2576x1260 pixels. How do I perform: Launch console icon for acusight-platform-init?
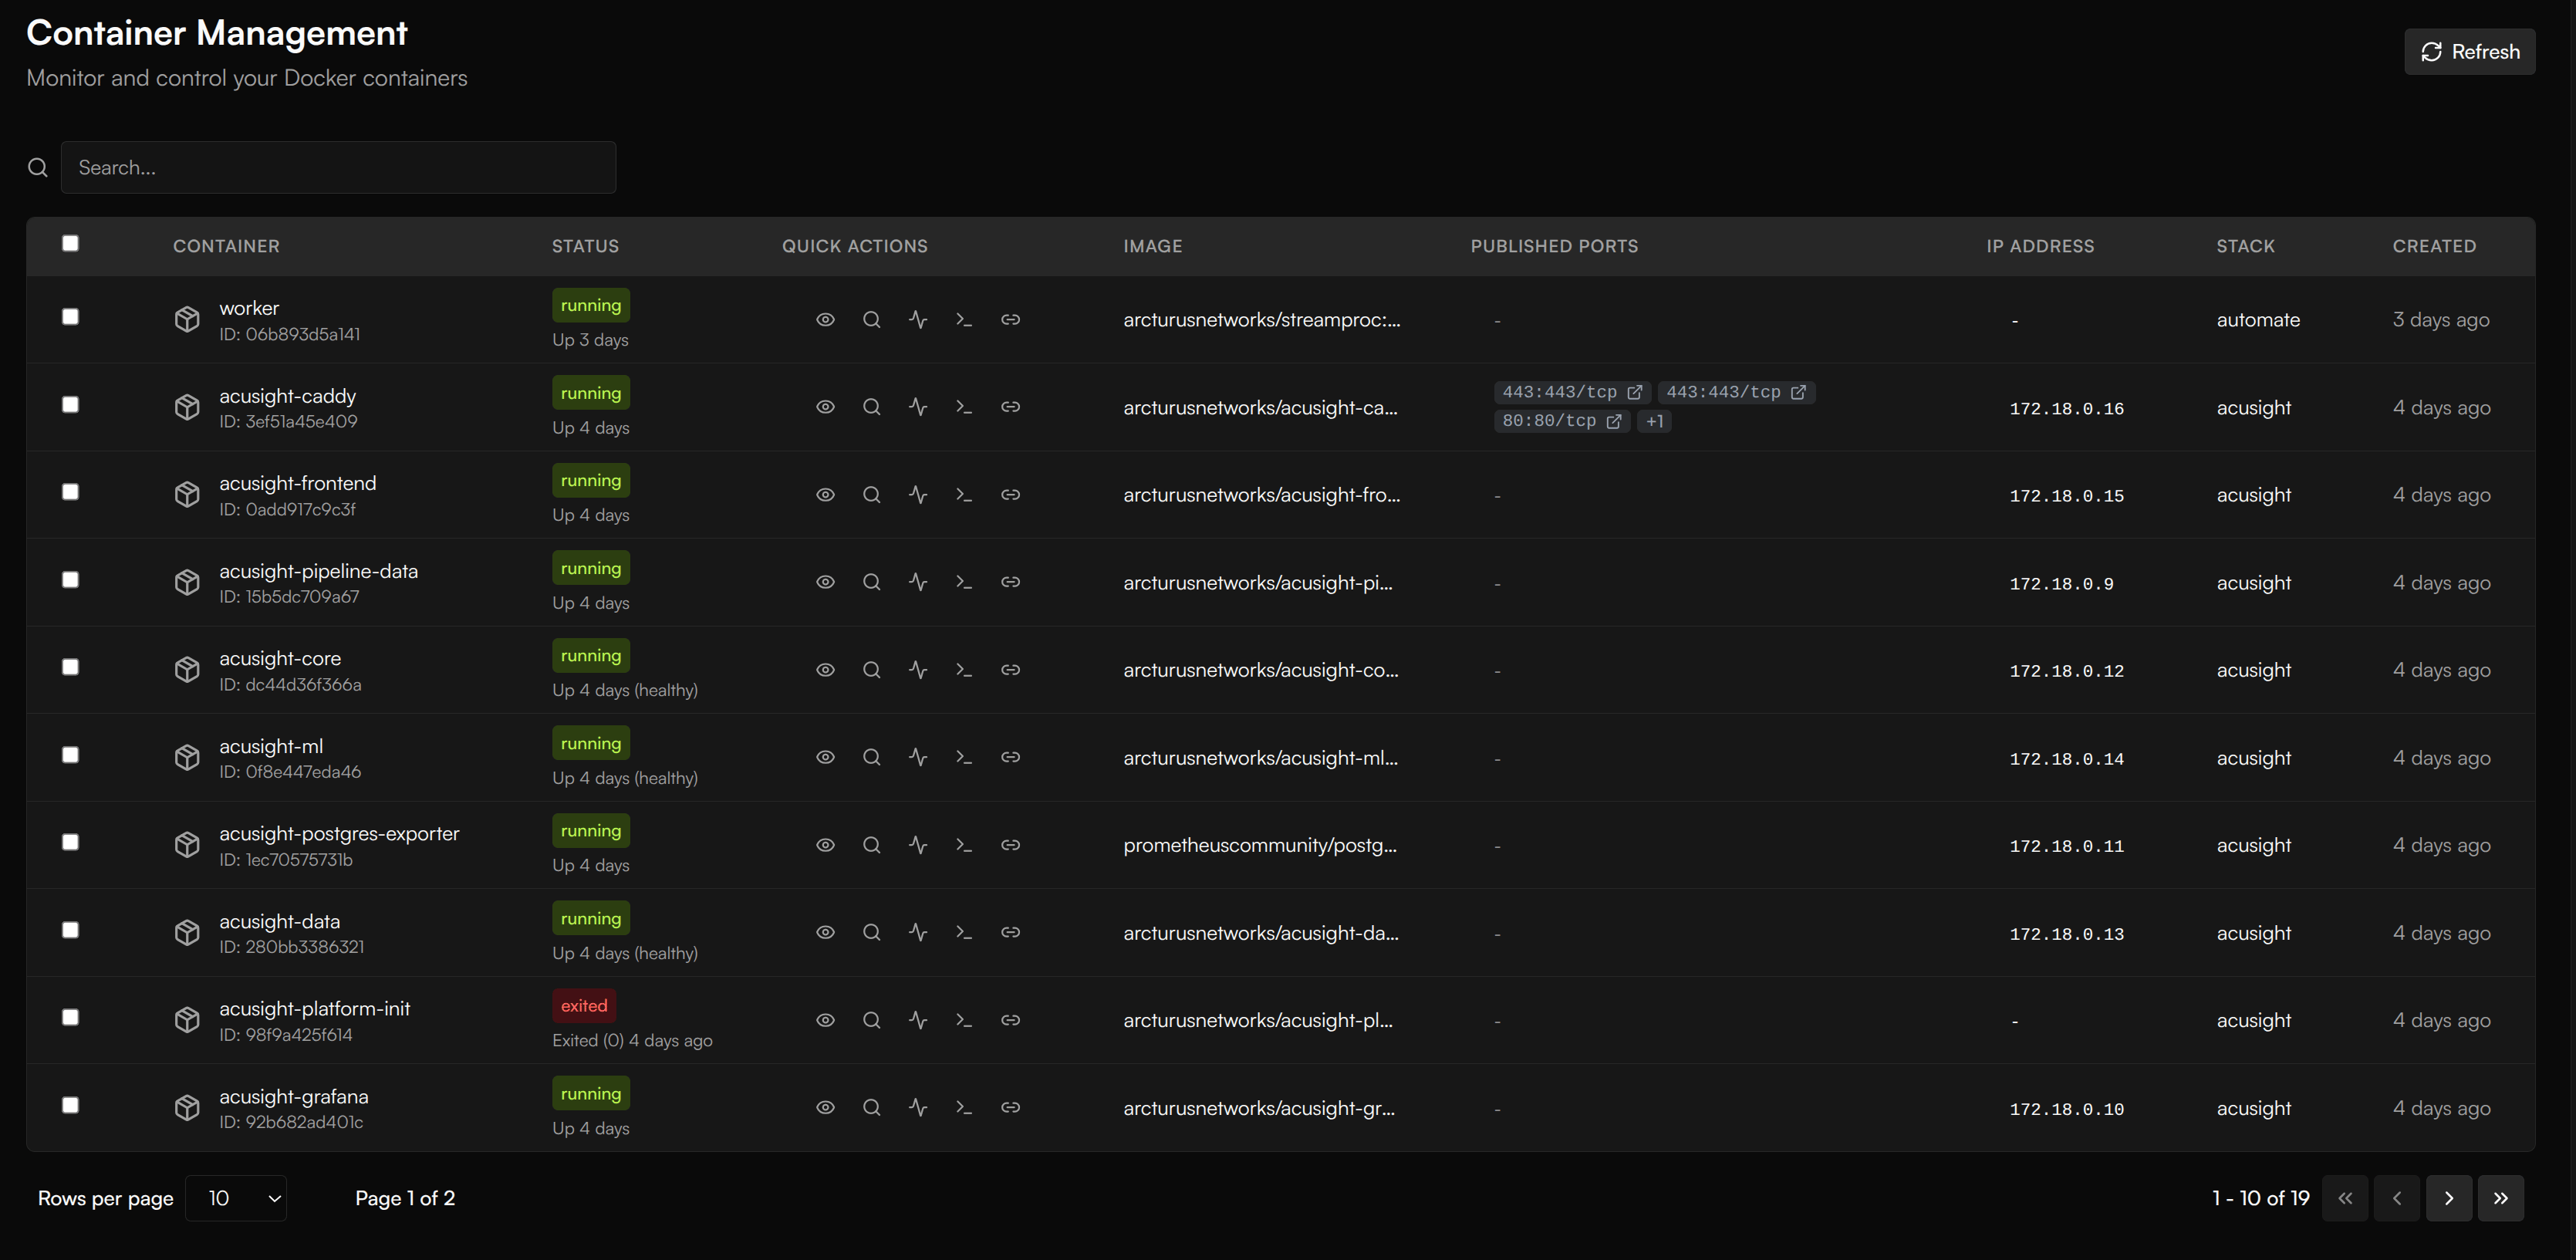[x=964, y=1020]
